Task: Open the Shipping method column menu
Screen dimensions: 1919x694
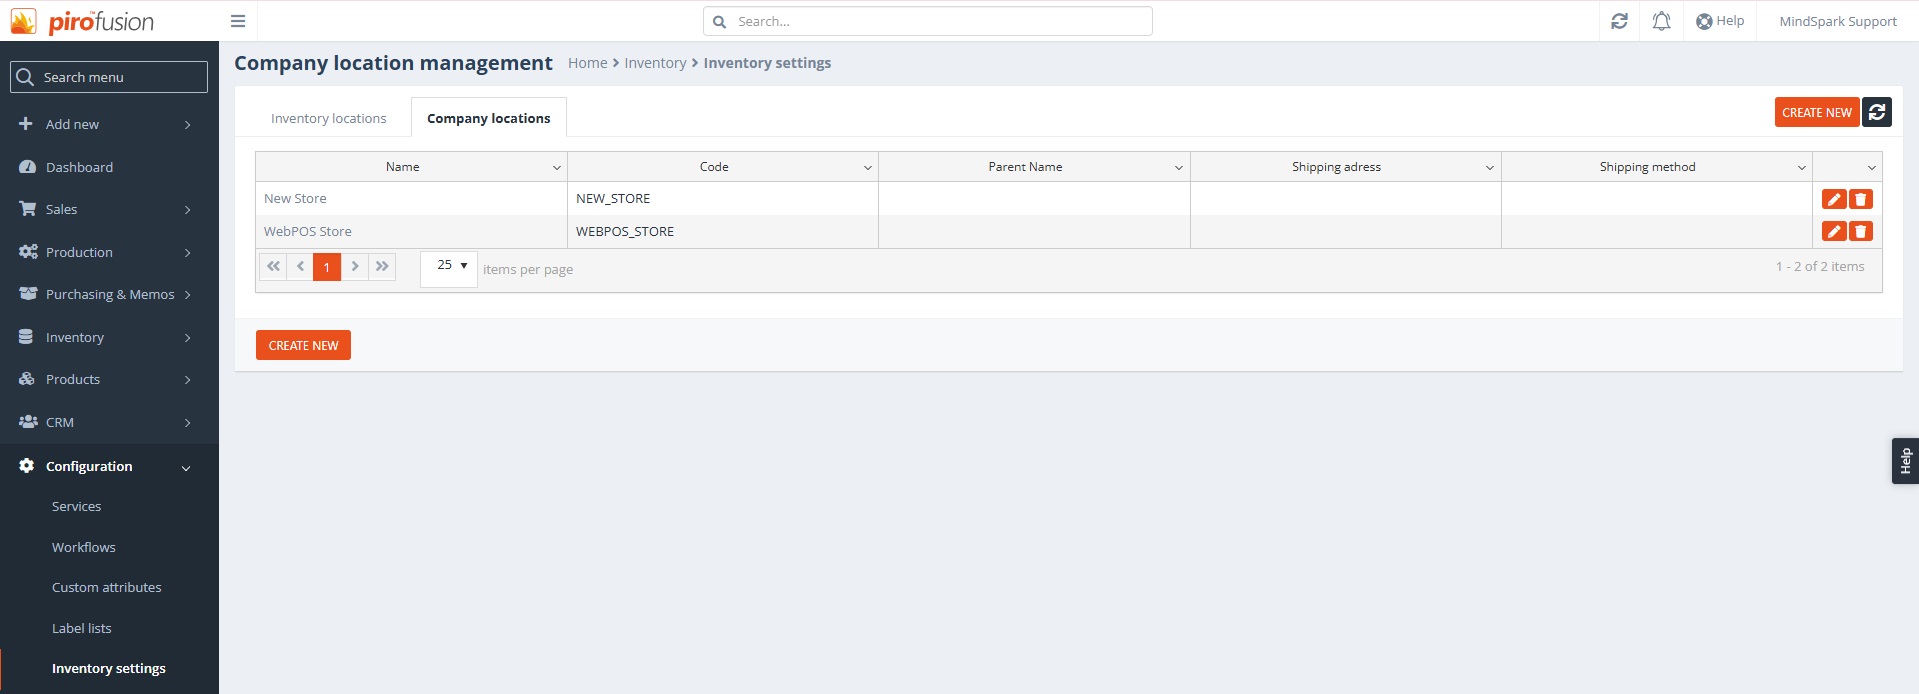Action: 1801,167
